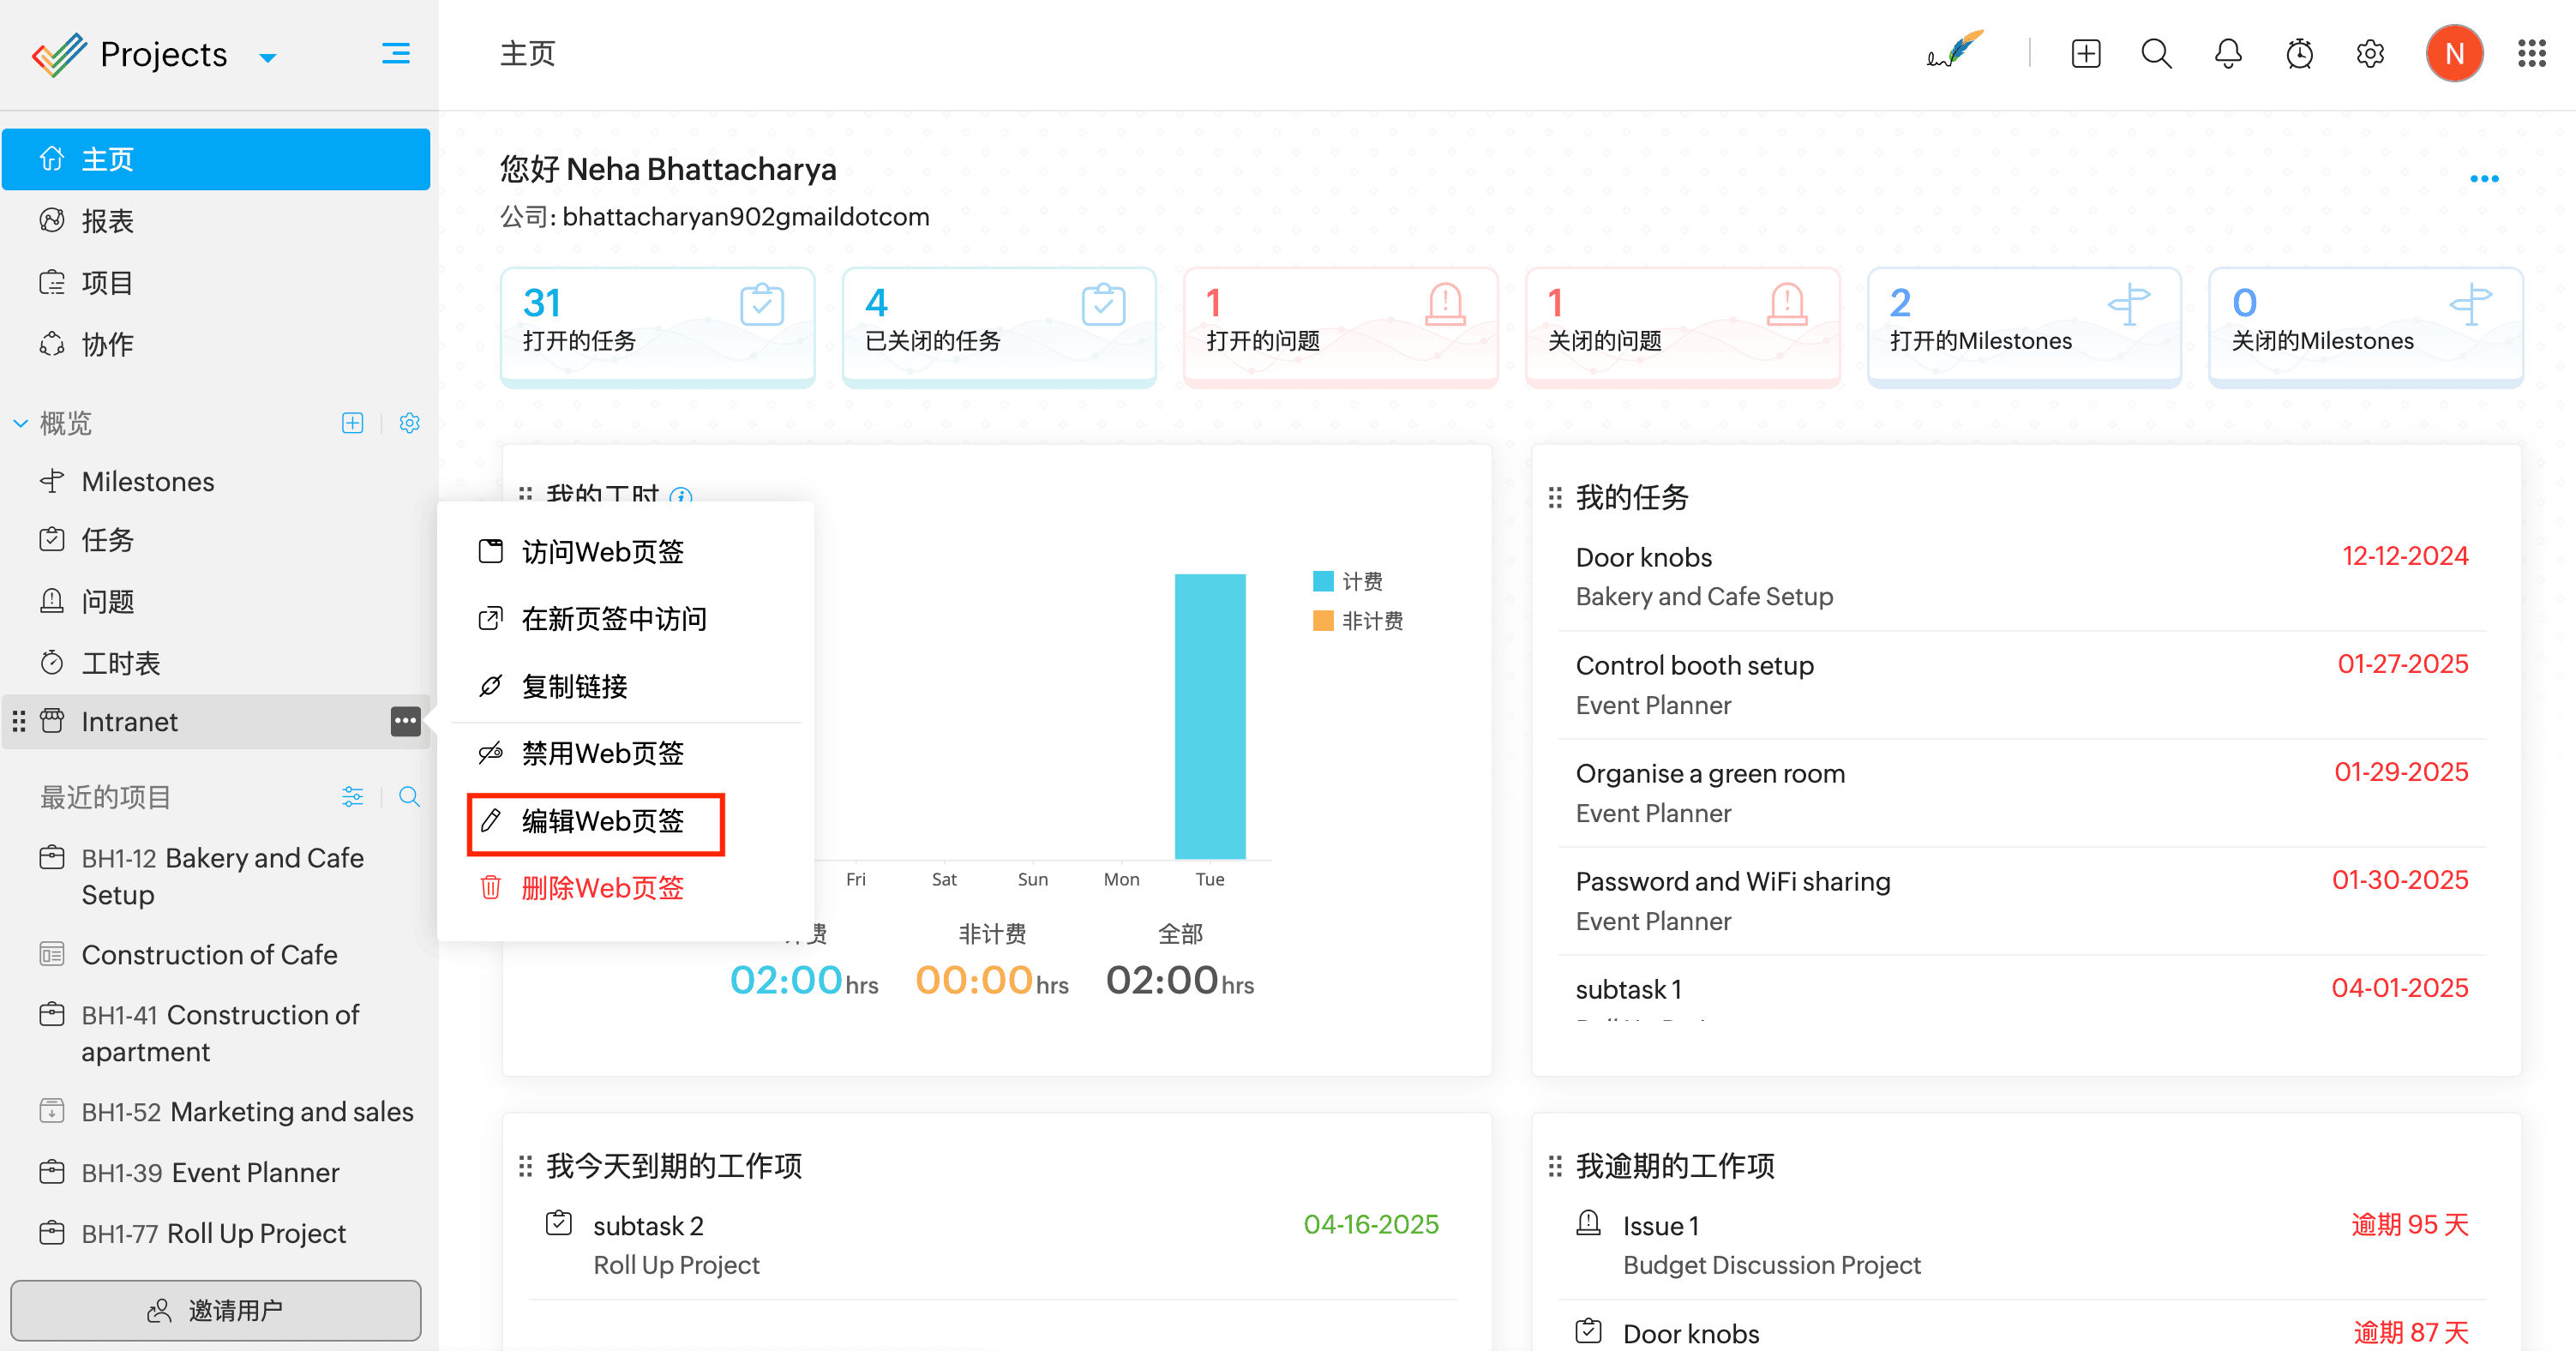Select 编辑Web页签 in context menu
The image size is (2576, 1351).
tap(602, 821)
